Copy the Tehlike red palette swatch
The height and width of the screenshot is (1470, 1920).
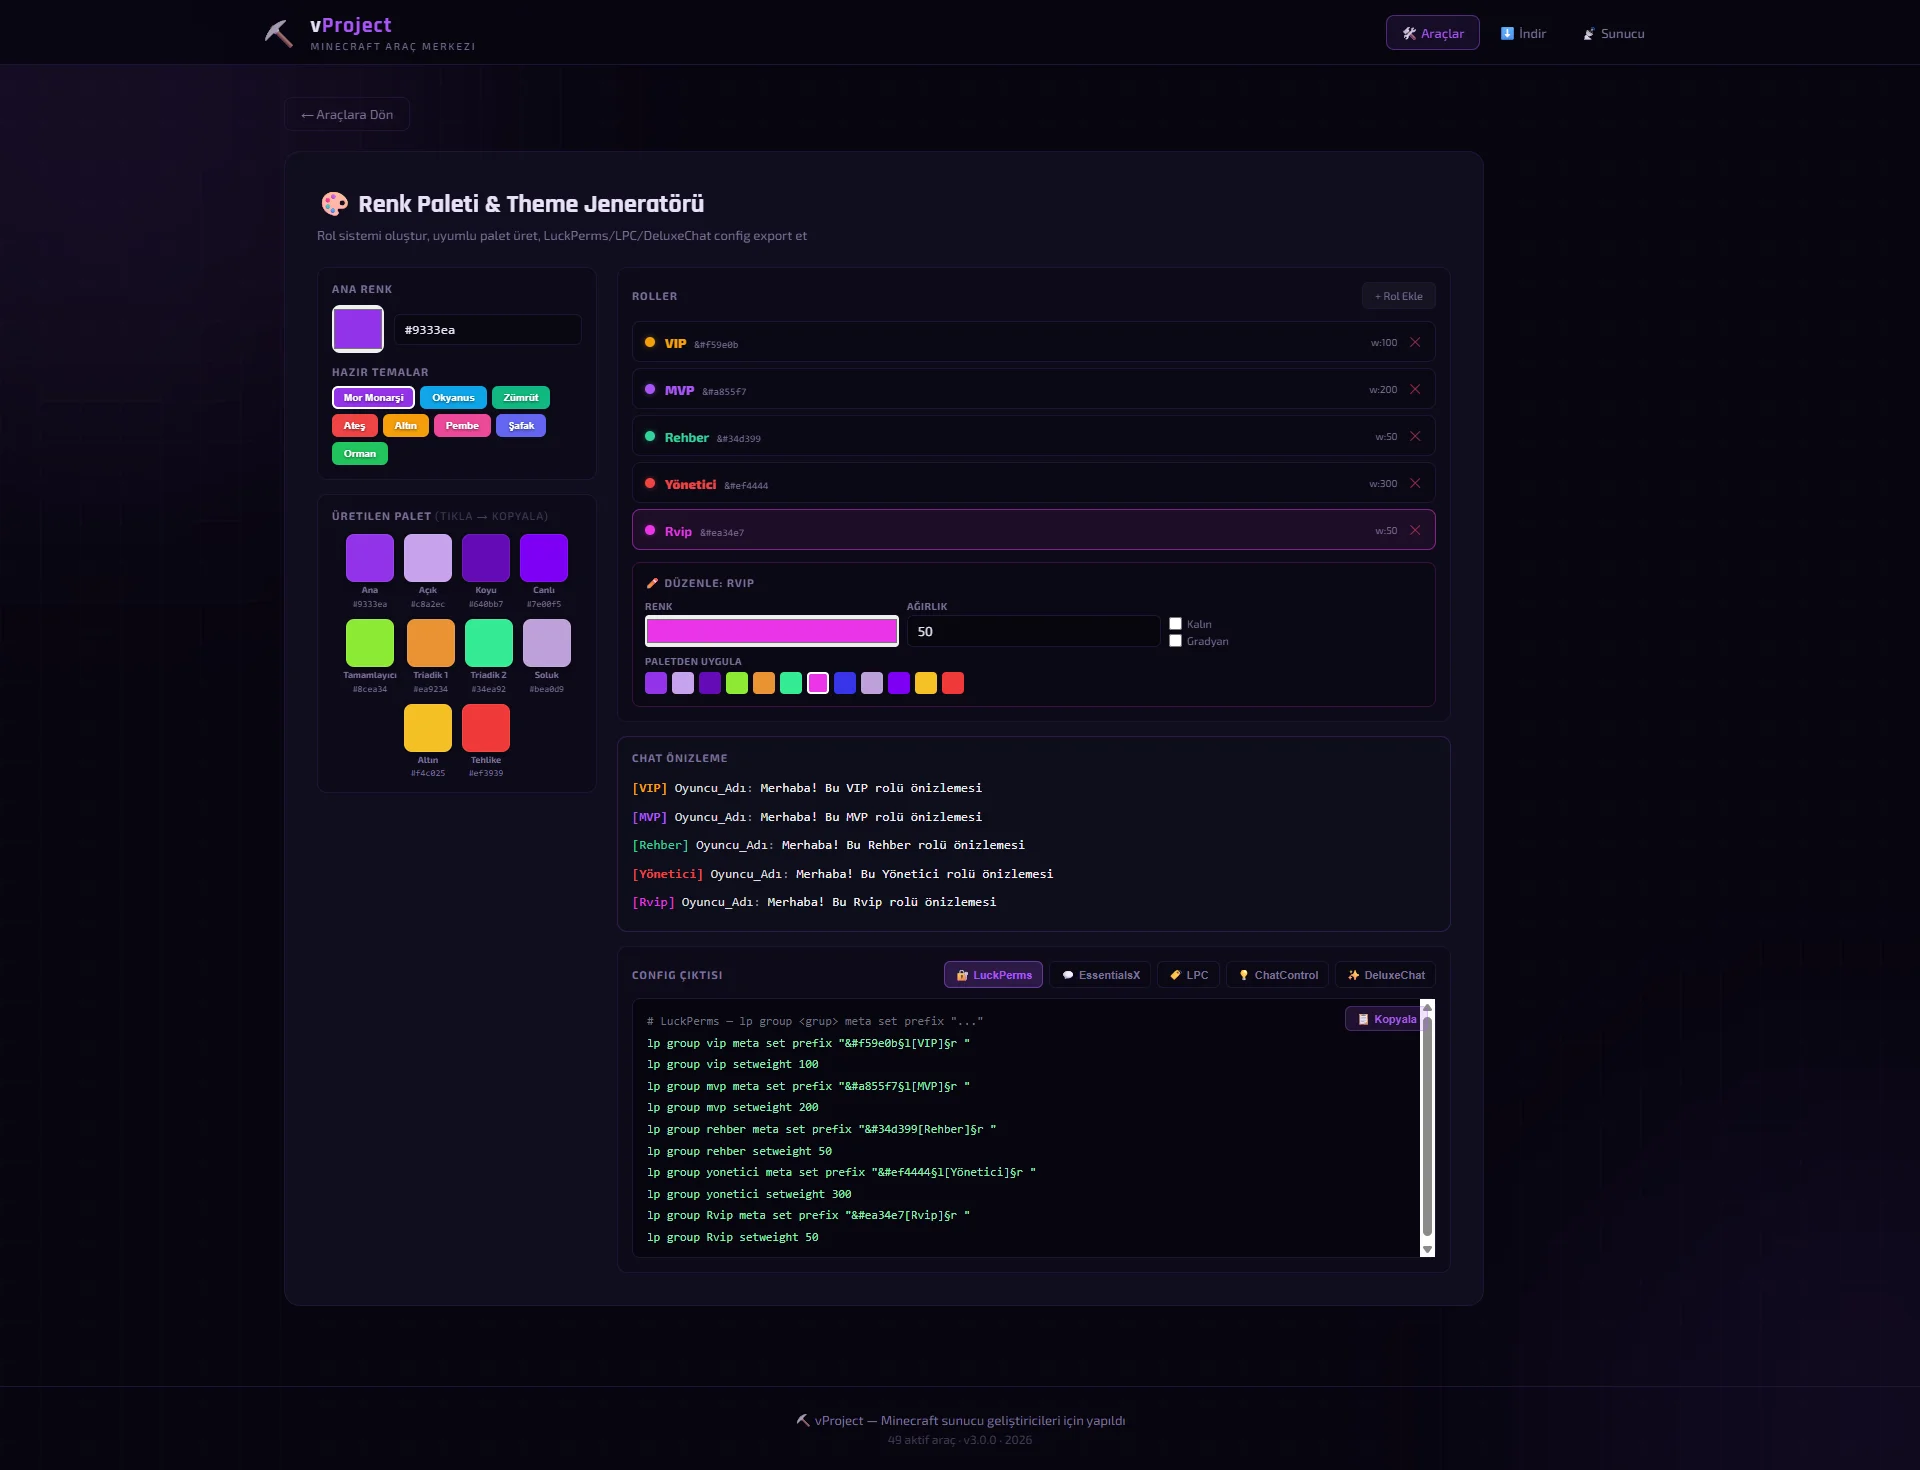486,728
